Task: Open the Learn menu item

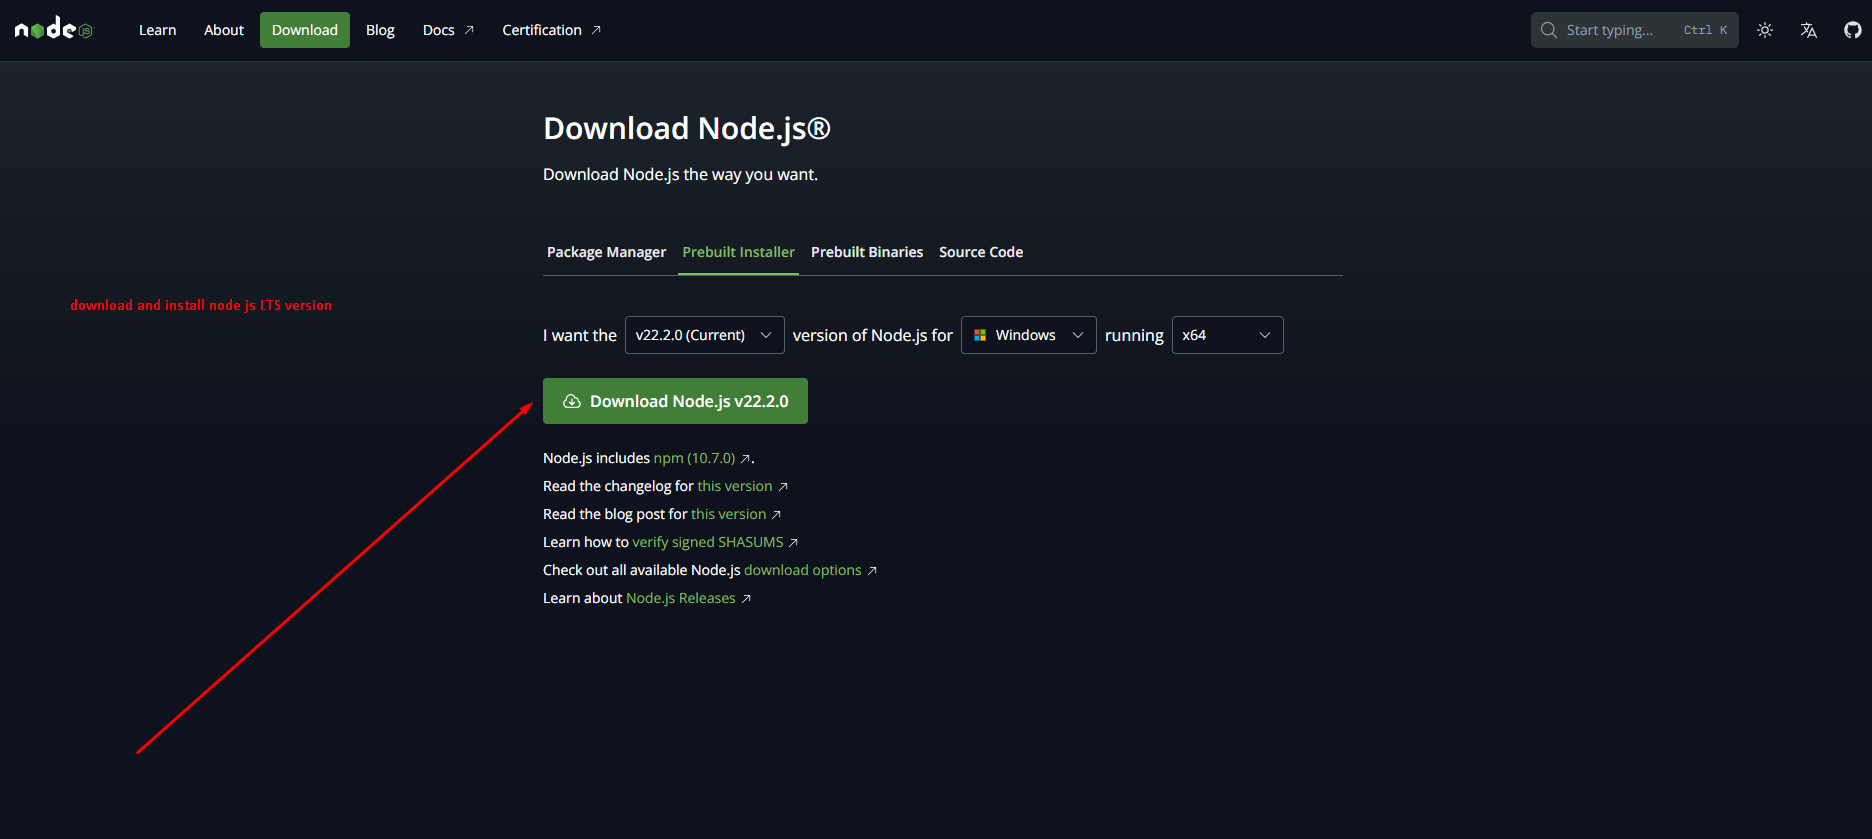Action: (x=157, y=30)
